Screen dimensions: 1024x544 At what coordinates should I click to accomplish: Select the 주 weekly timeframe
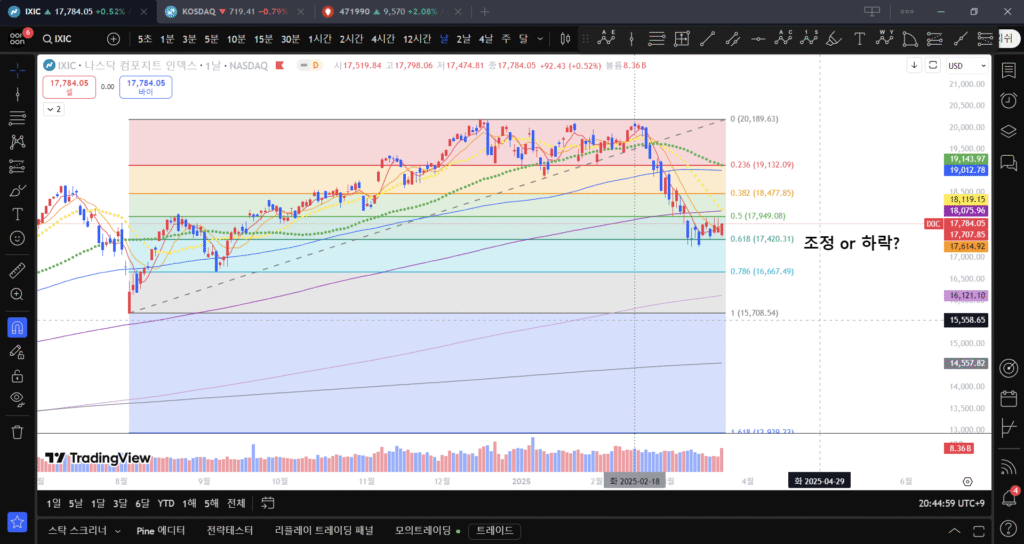tap(505, 39)
